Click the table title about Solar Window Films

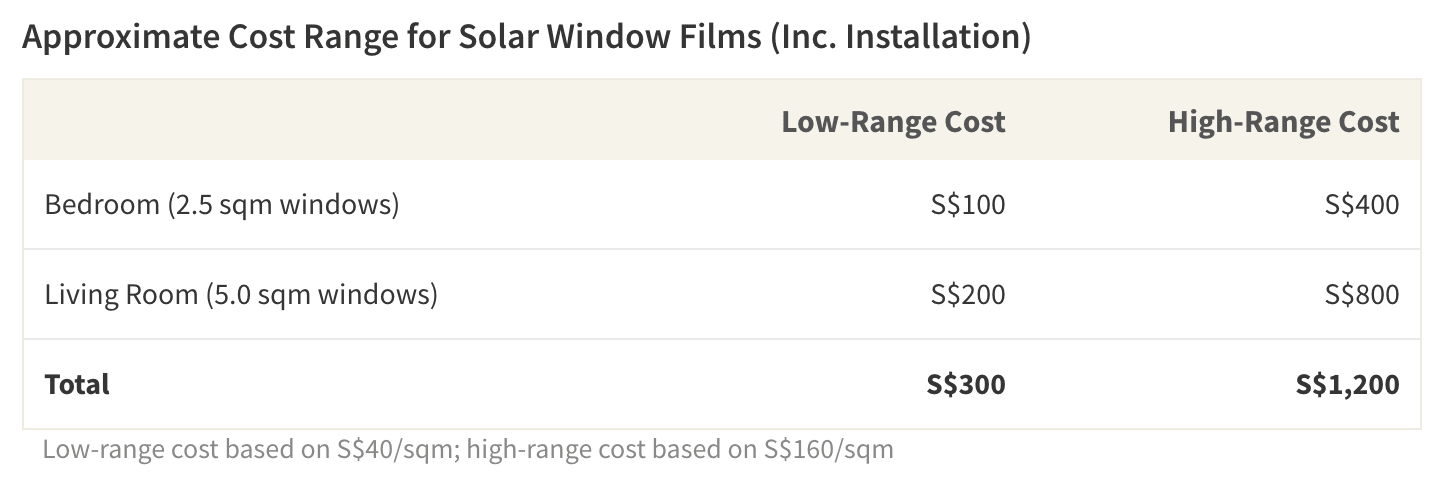pos(526,38)
